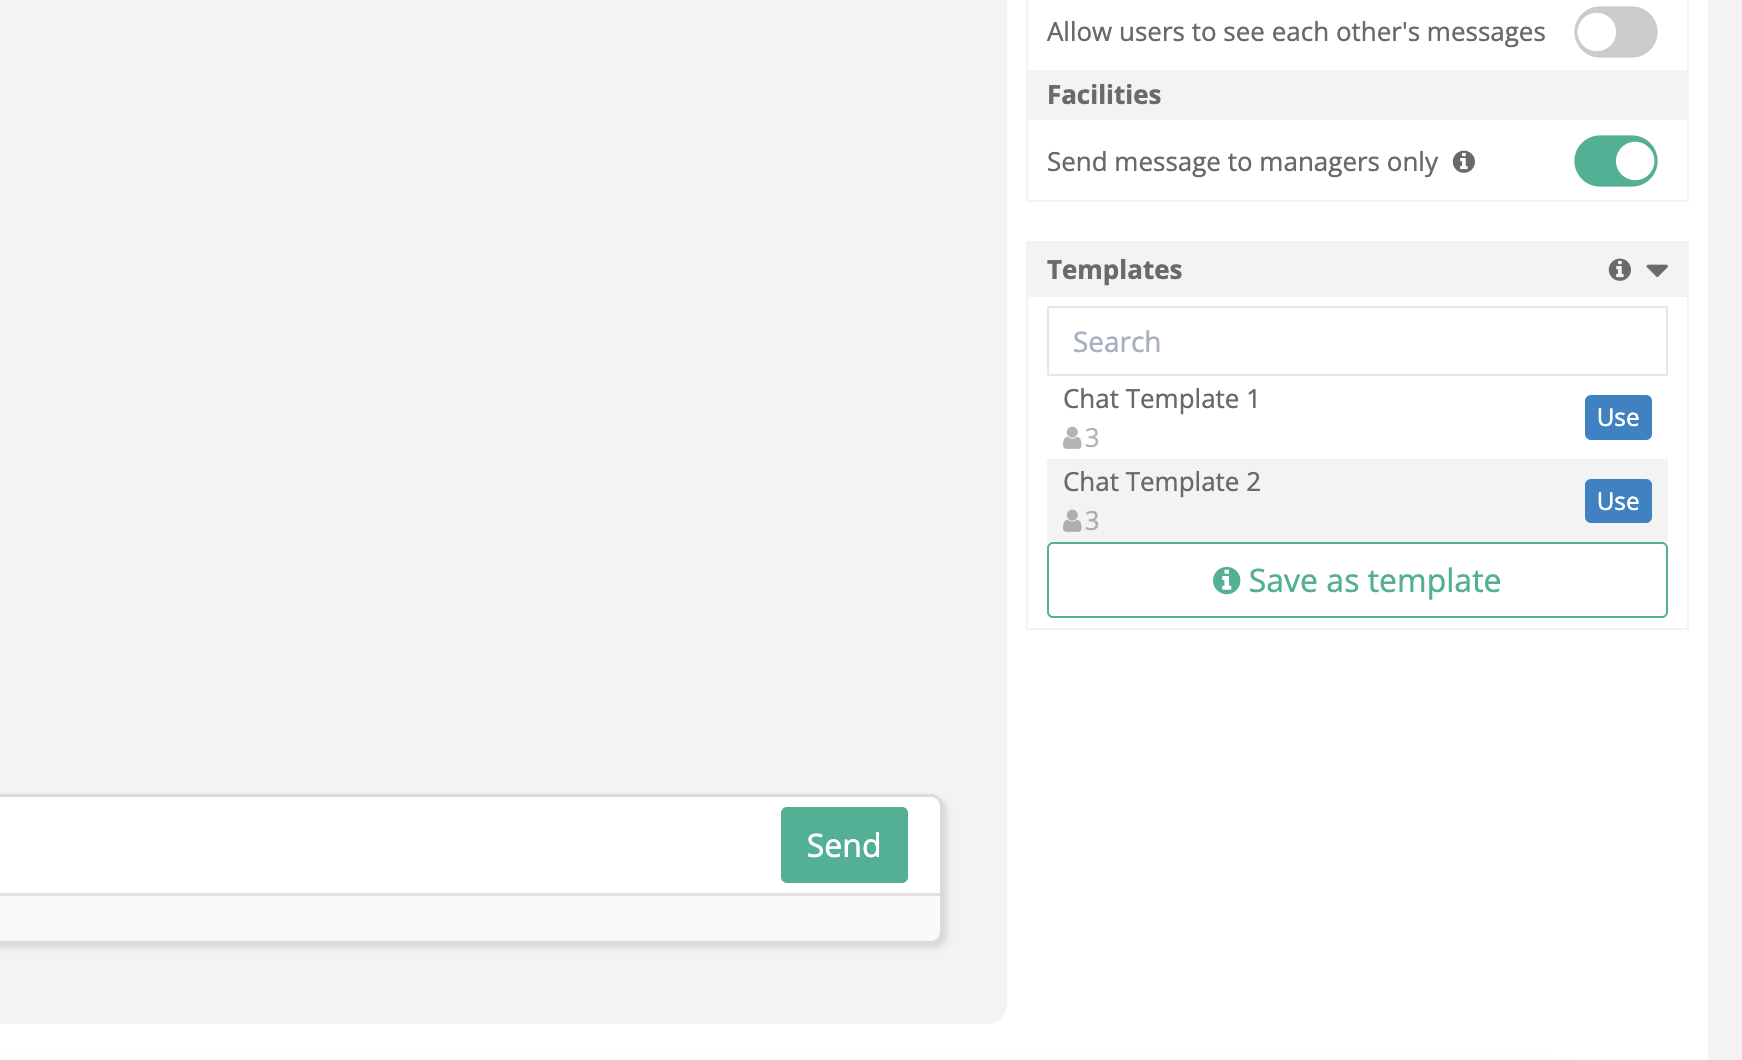Image resolution: width=1742 pixels, height=1060 pixels.
Task: Click person icon under Chat Template 2
Action: coord(1072,521)
